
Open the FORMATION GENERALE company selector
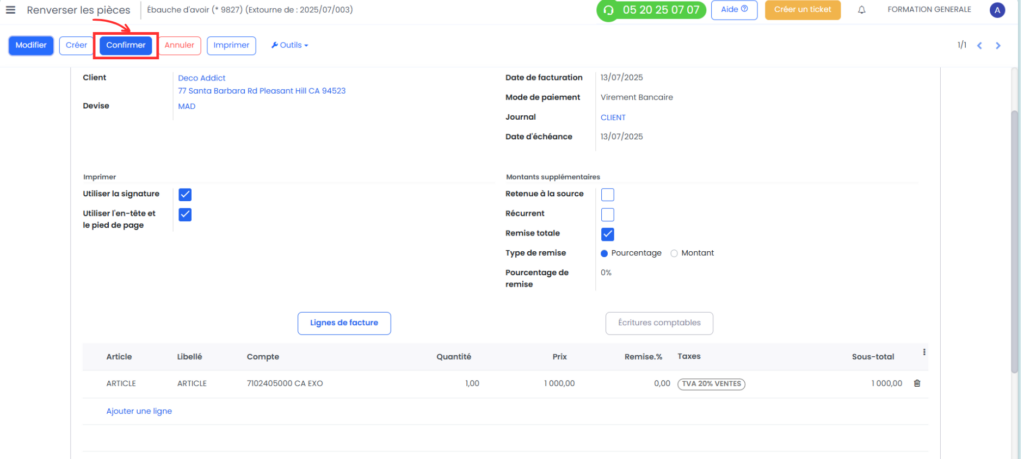(x=929, y=10)
